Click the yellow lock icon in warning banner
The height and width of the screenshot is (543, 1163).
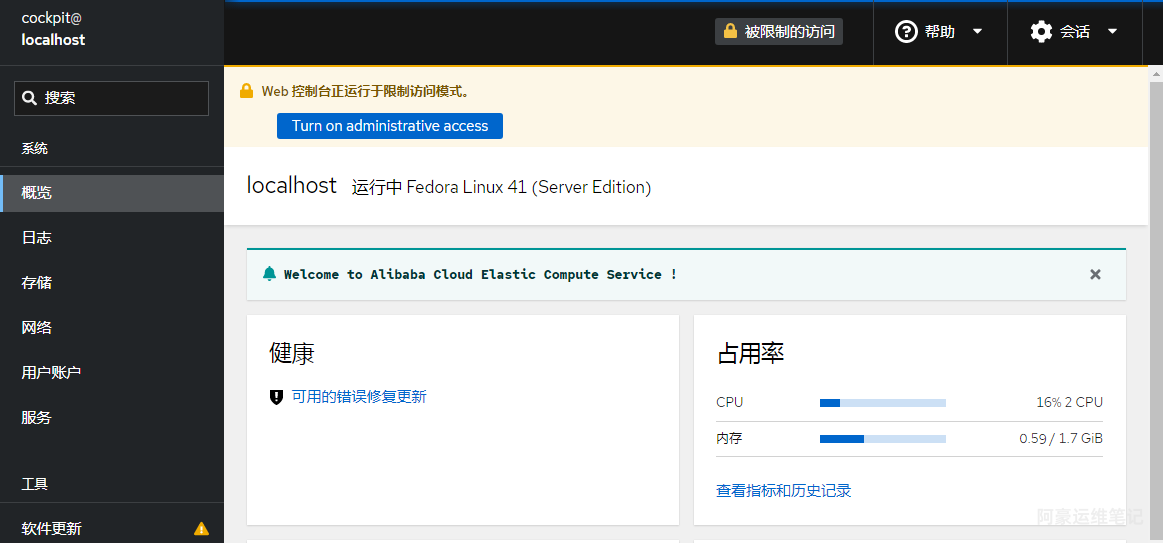246,91
